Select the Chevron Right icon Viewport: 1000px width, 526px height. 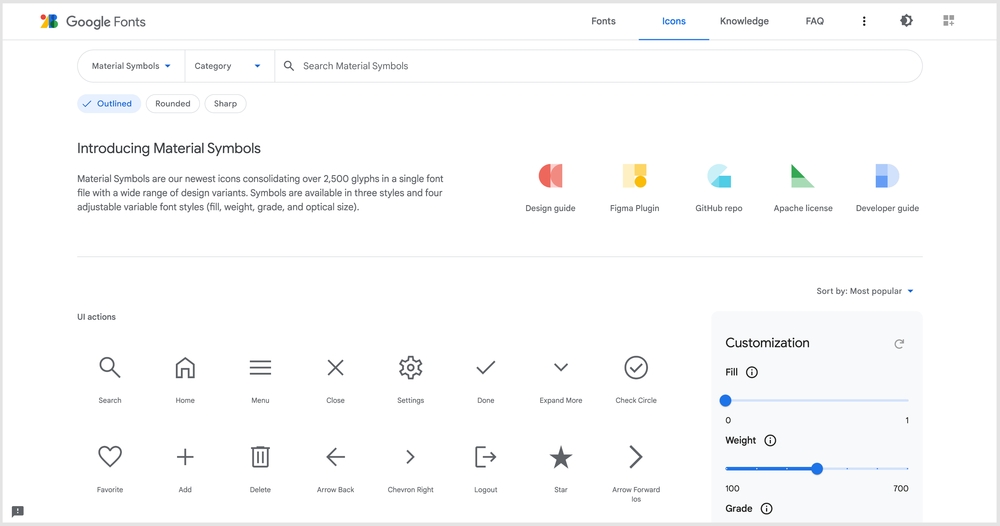[x=411, y=457]
